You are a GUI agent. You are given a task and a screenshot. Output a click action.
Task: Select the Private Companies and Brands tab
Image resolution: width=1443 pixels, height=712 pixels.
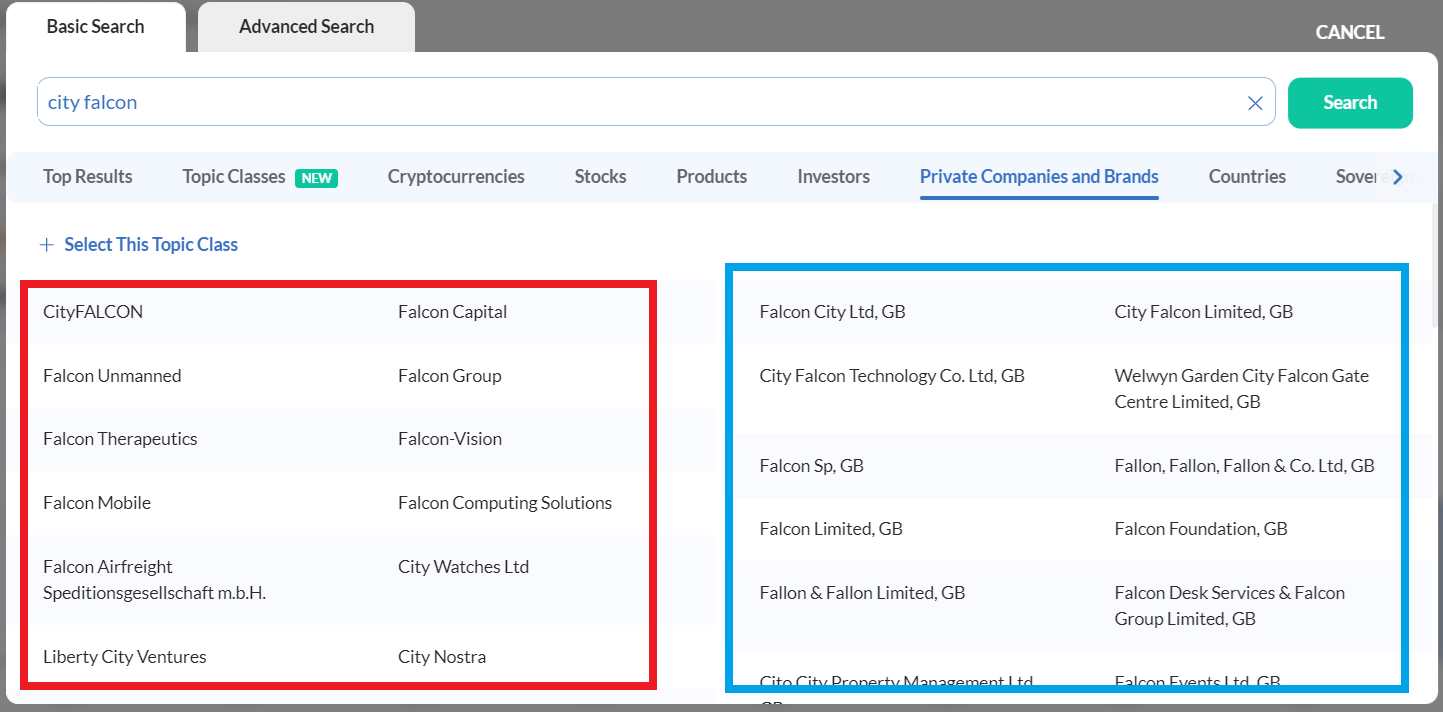[1039, 177]
